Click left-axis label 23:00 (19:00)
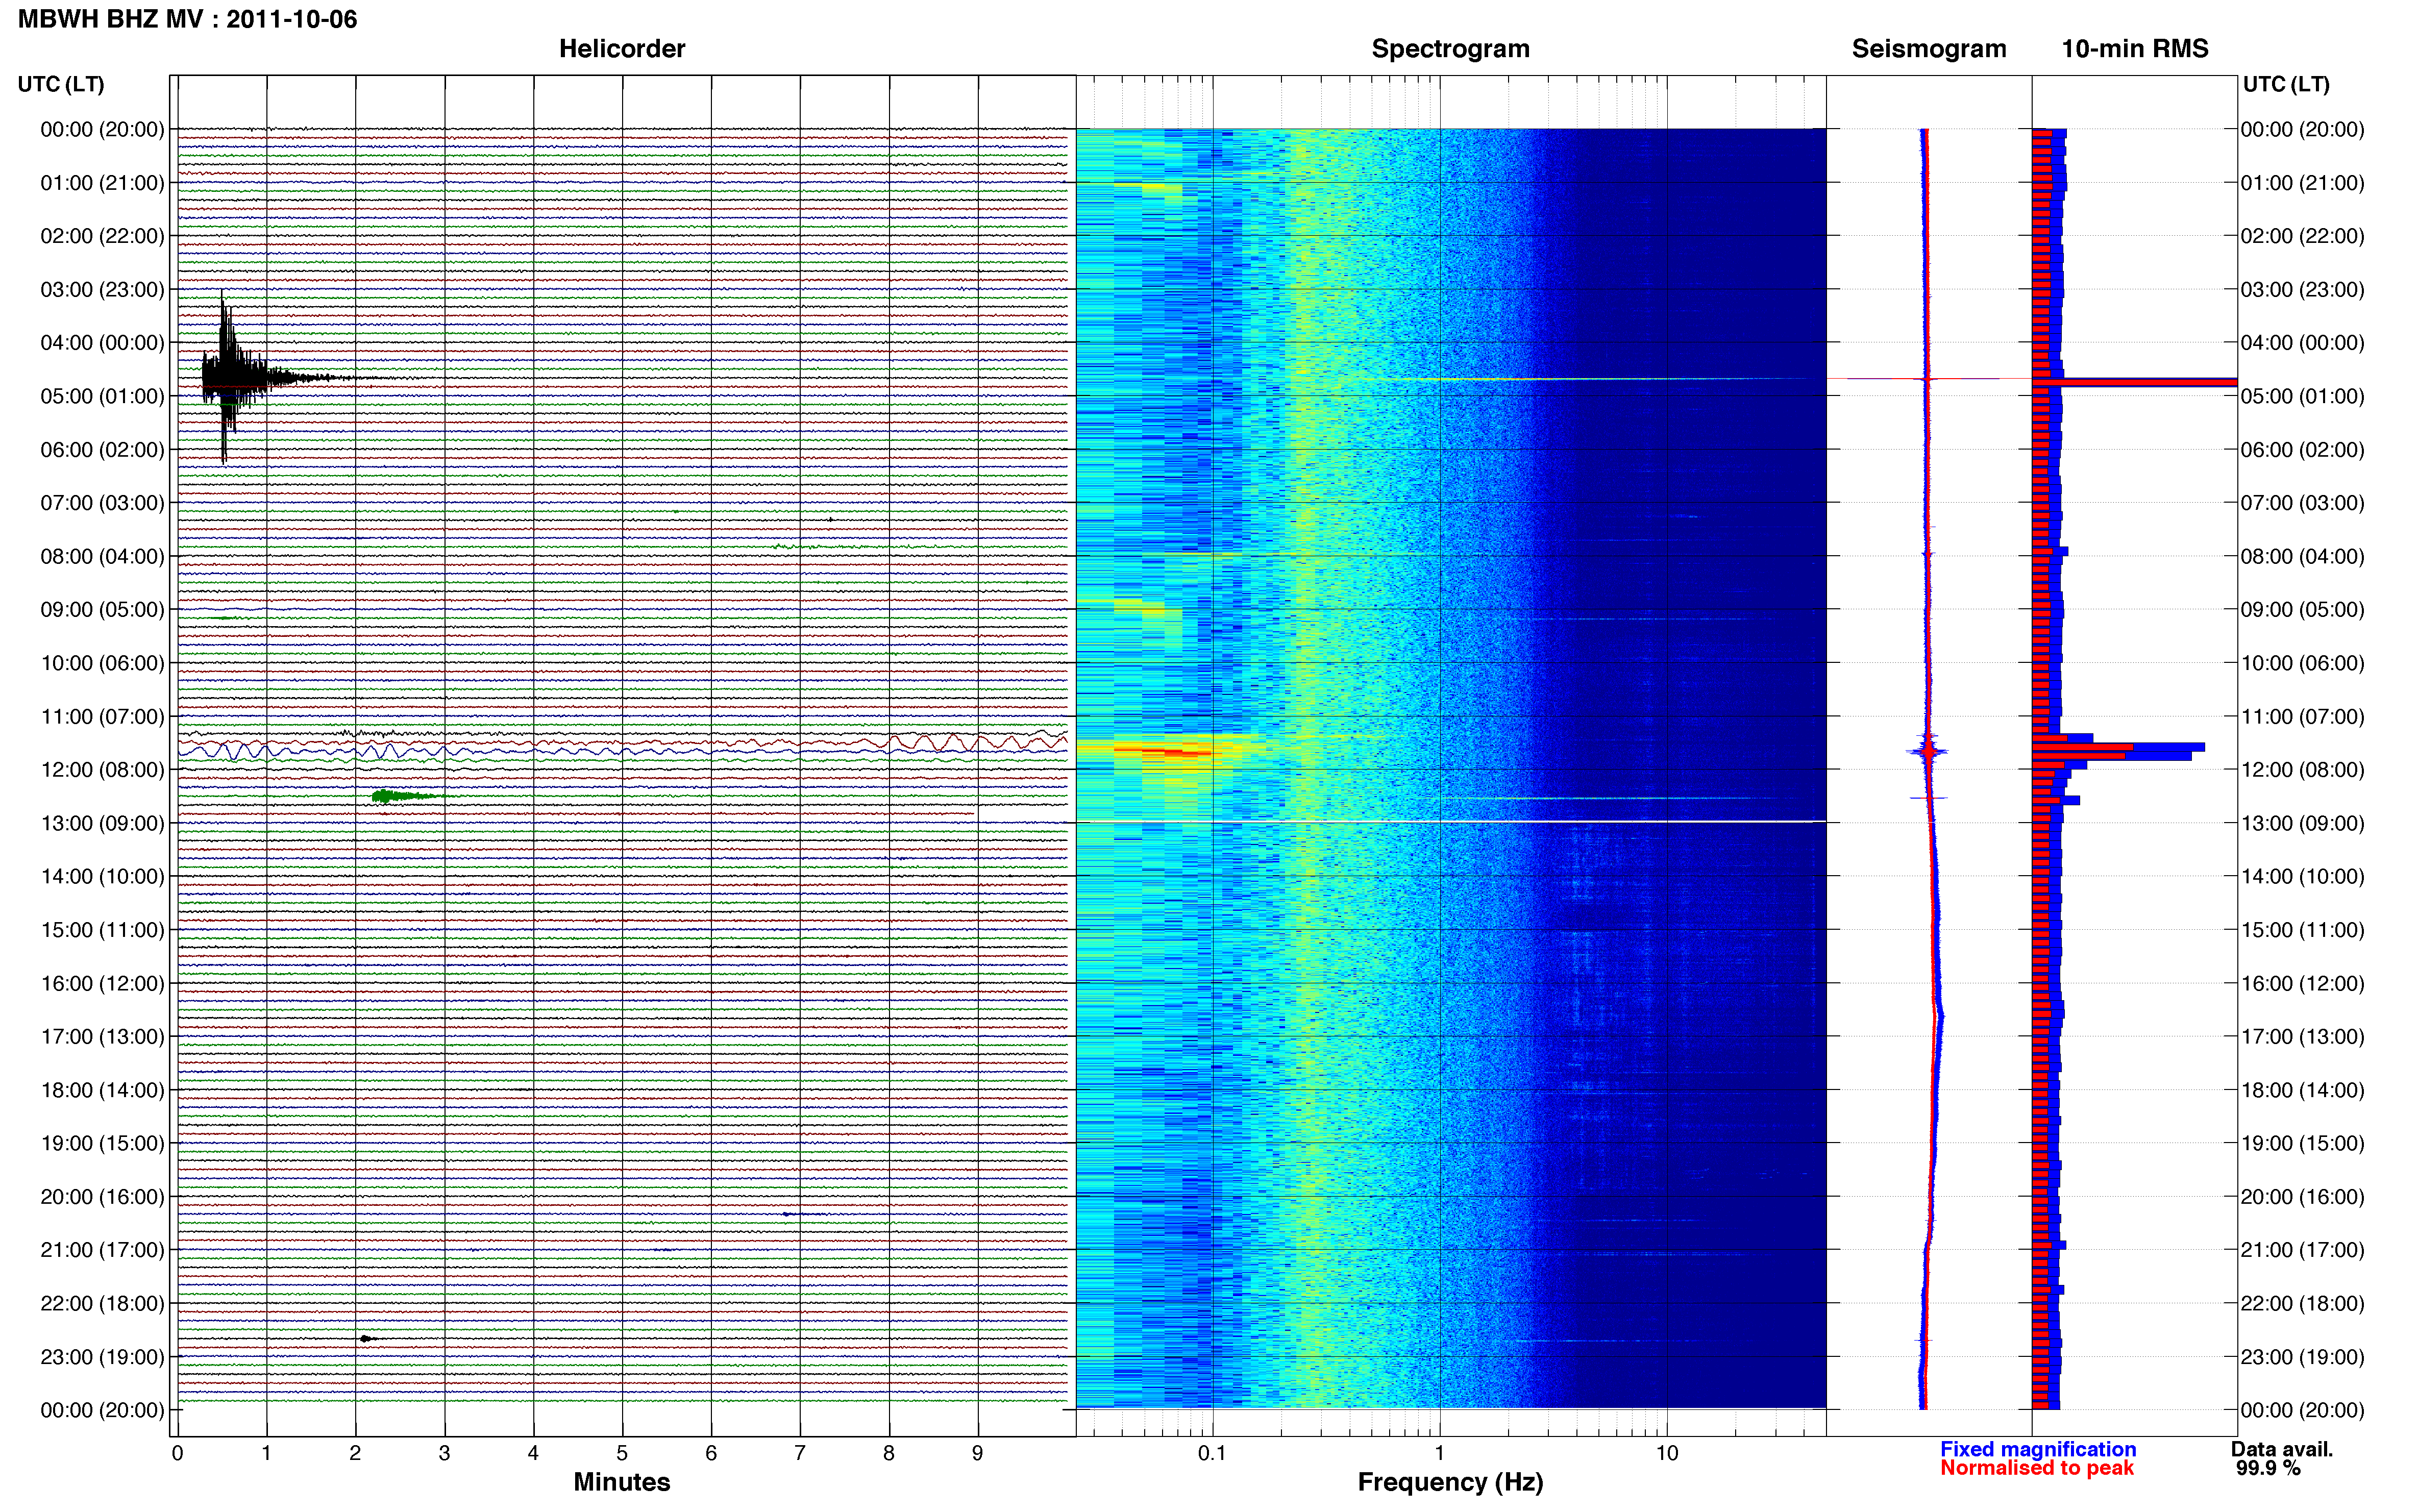 point(102,1357)
